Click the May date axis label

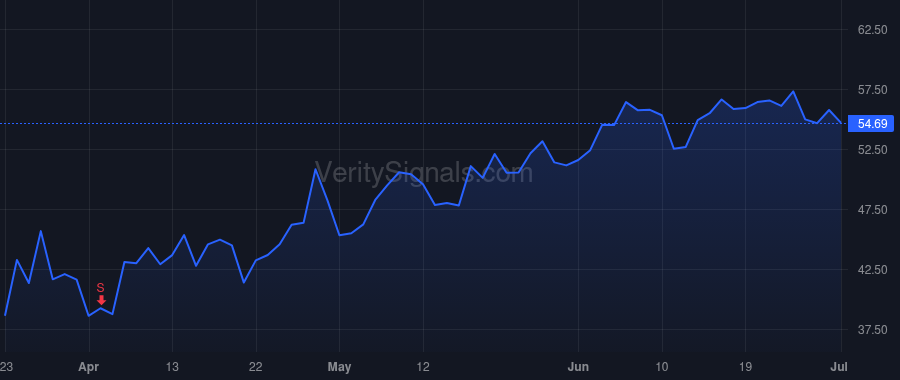339,367
